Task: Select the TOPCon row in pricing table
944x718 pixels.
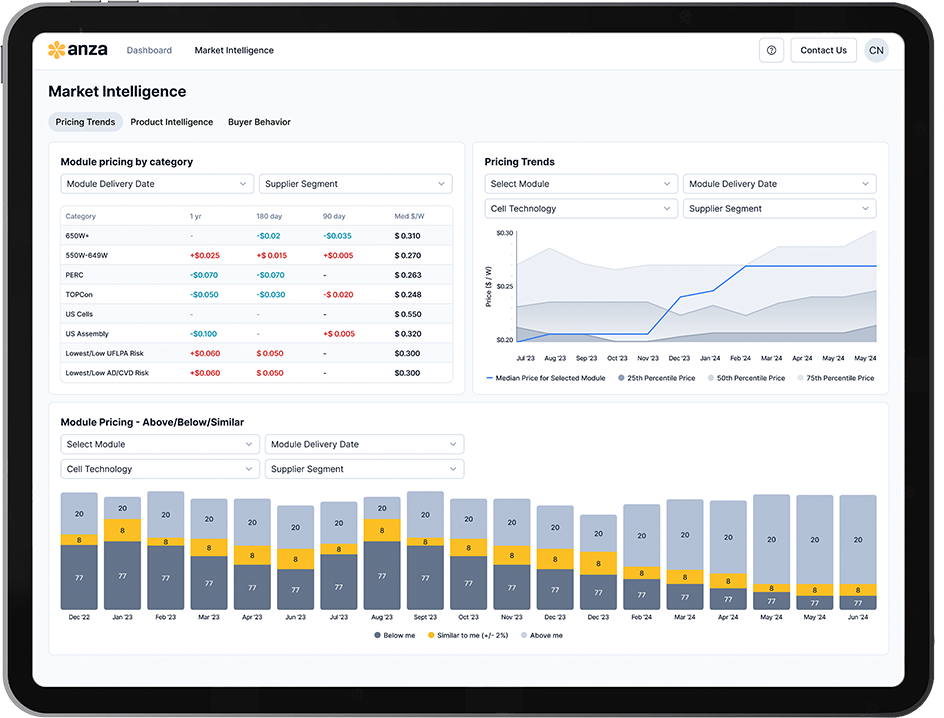Action: [x=255, y=295]
